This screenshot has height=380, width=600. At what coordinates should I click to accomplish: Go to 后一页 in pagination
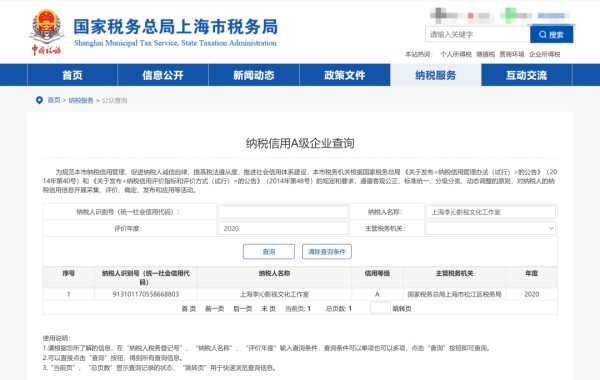(x=243, y=309)
